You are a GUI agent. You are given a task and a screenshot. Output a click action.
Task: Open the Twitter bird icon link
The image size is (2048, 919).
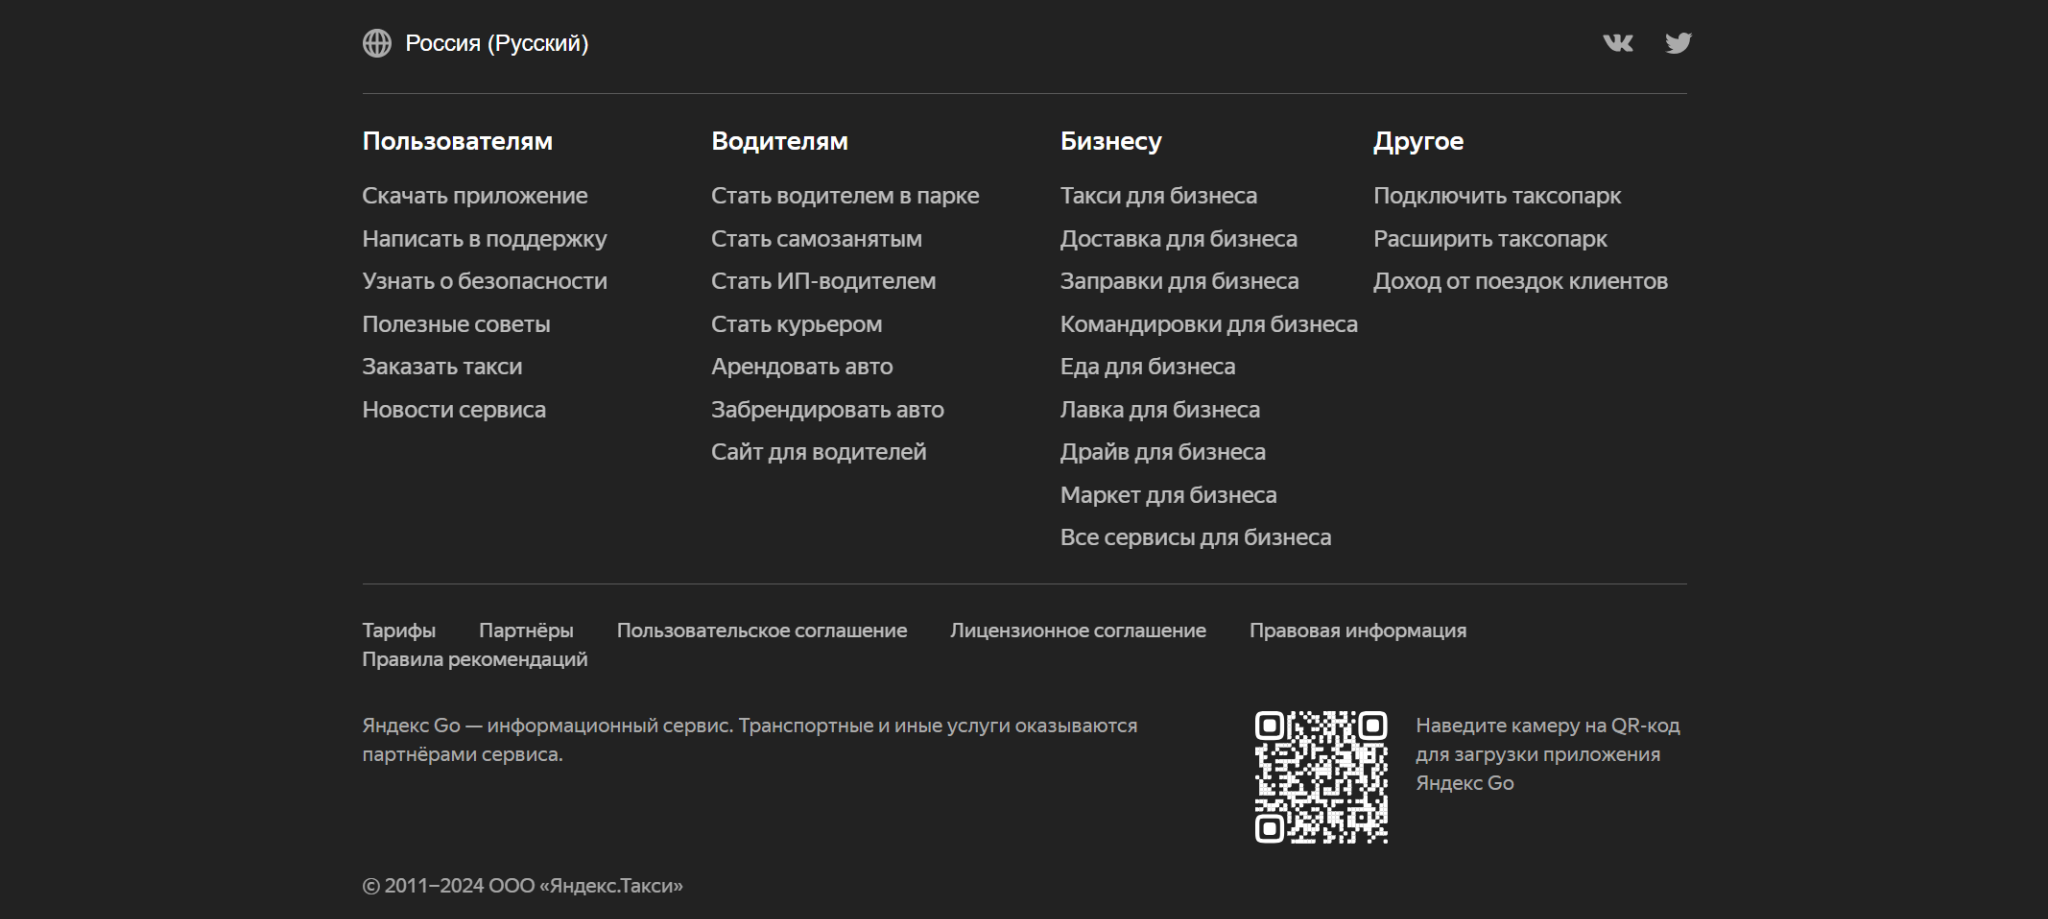pyautogui.click(x=1678, y=43)
